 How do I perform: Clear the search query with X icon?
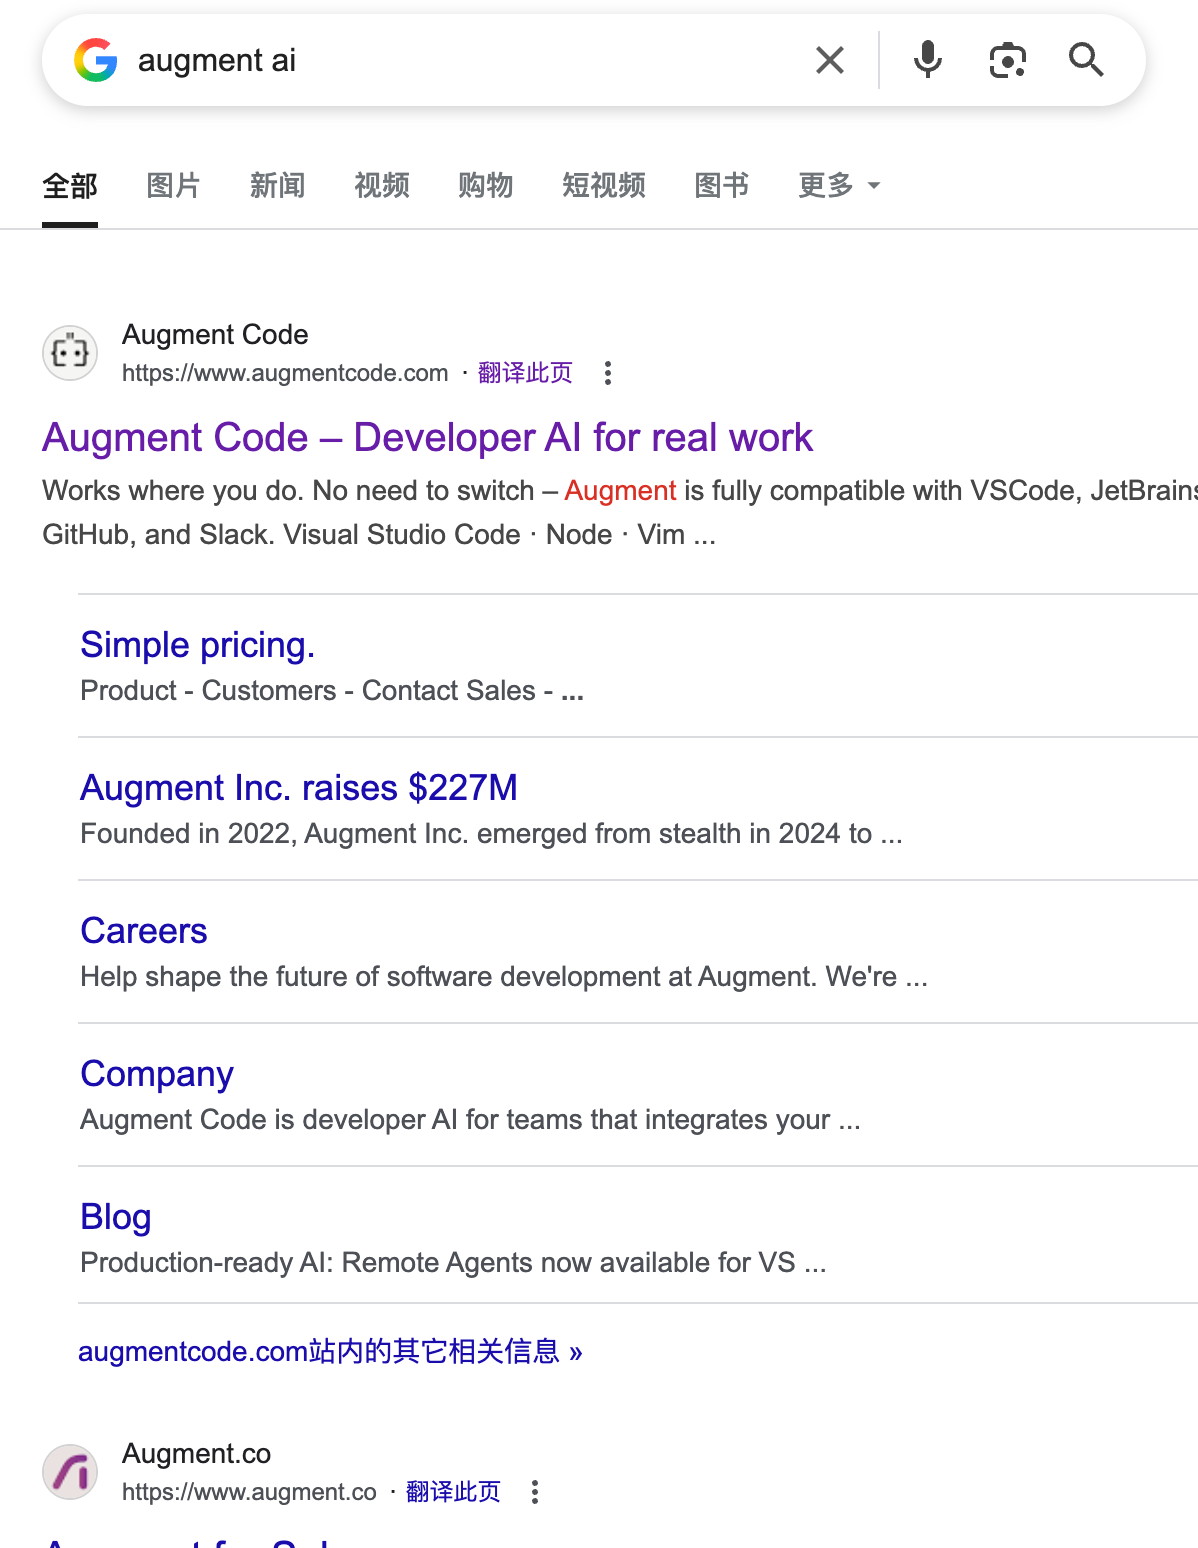pos(830,60)
